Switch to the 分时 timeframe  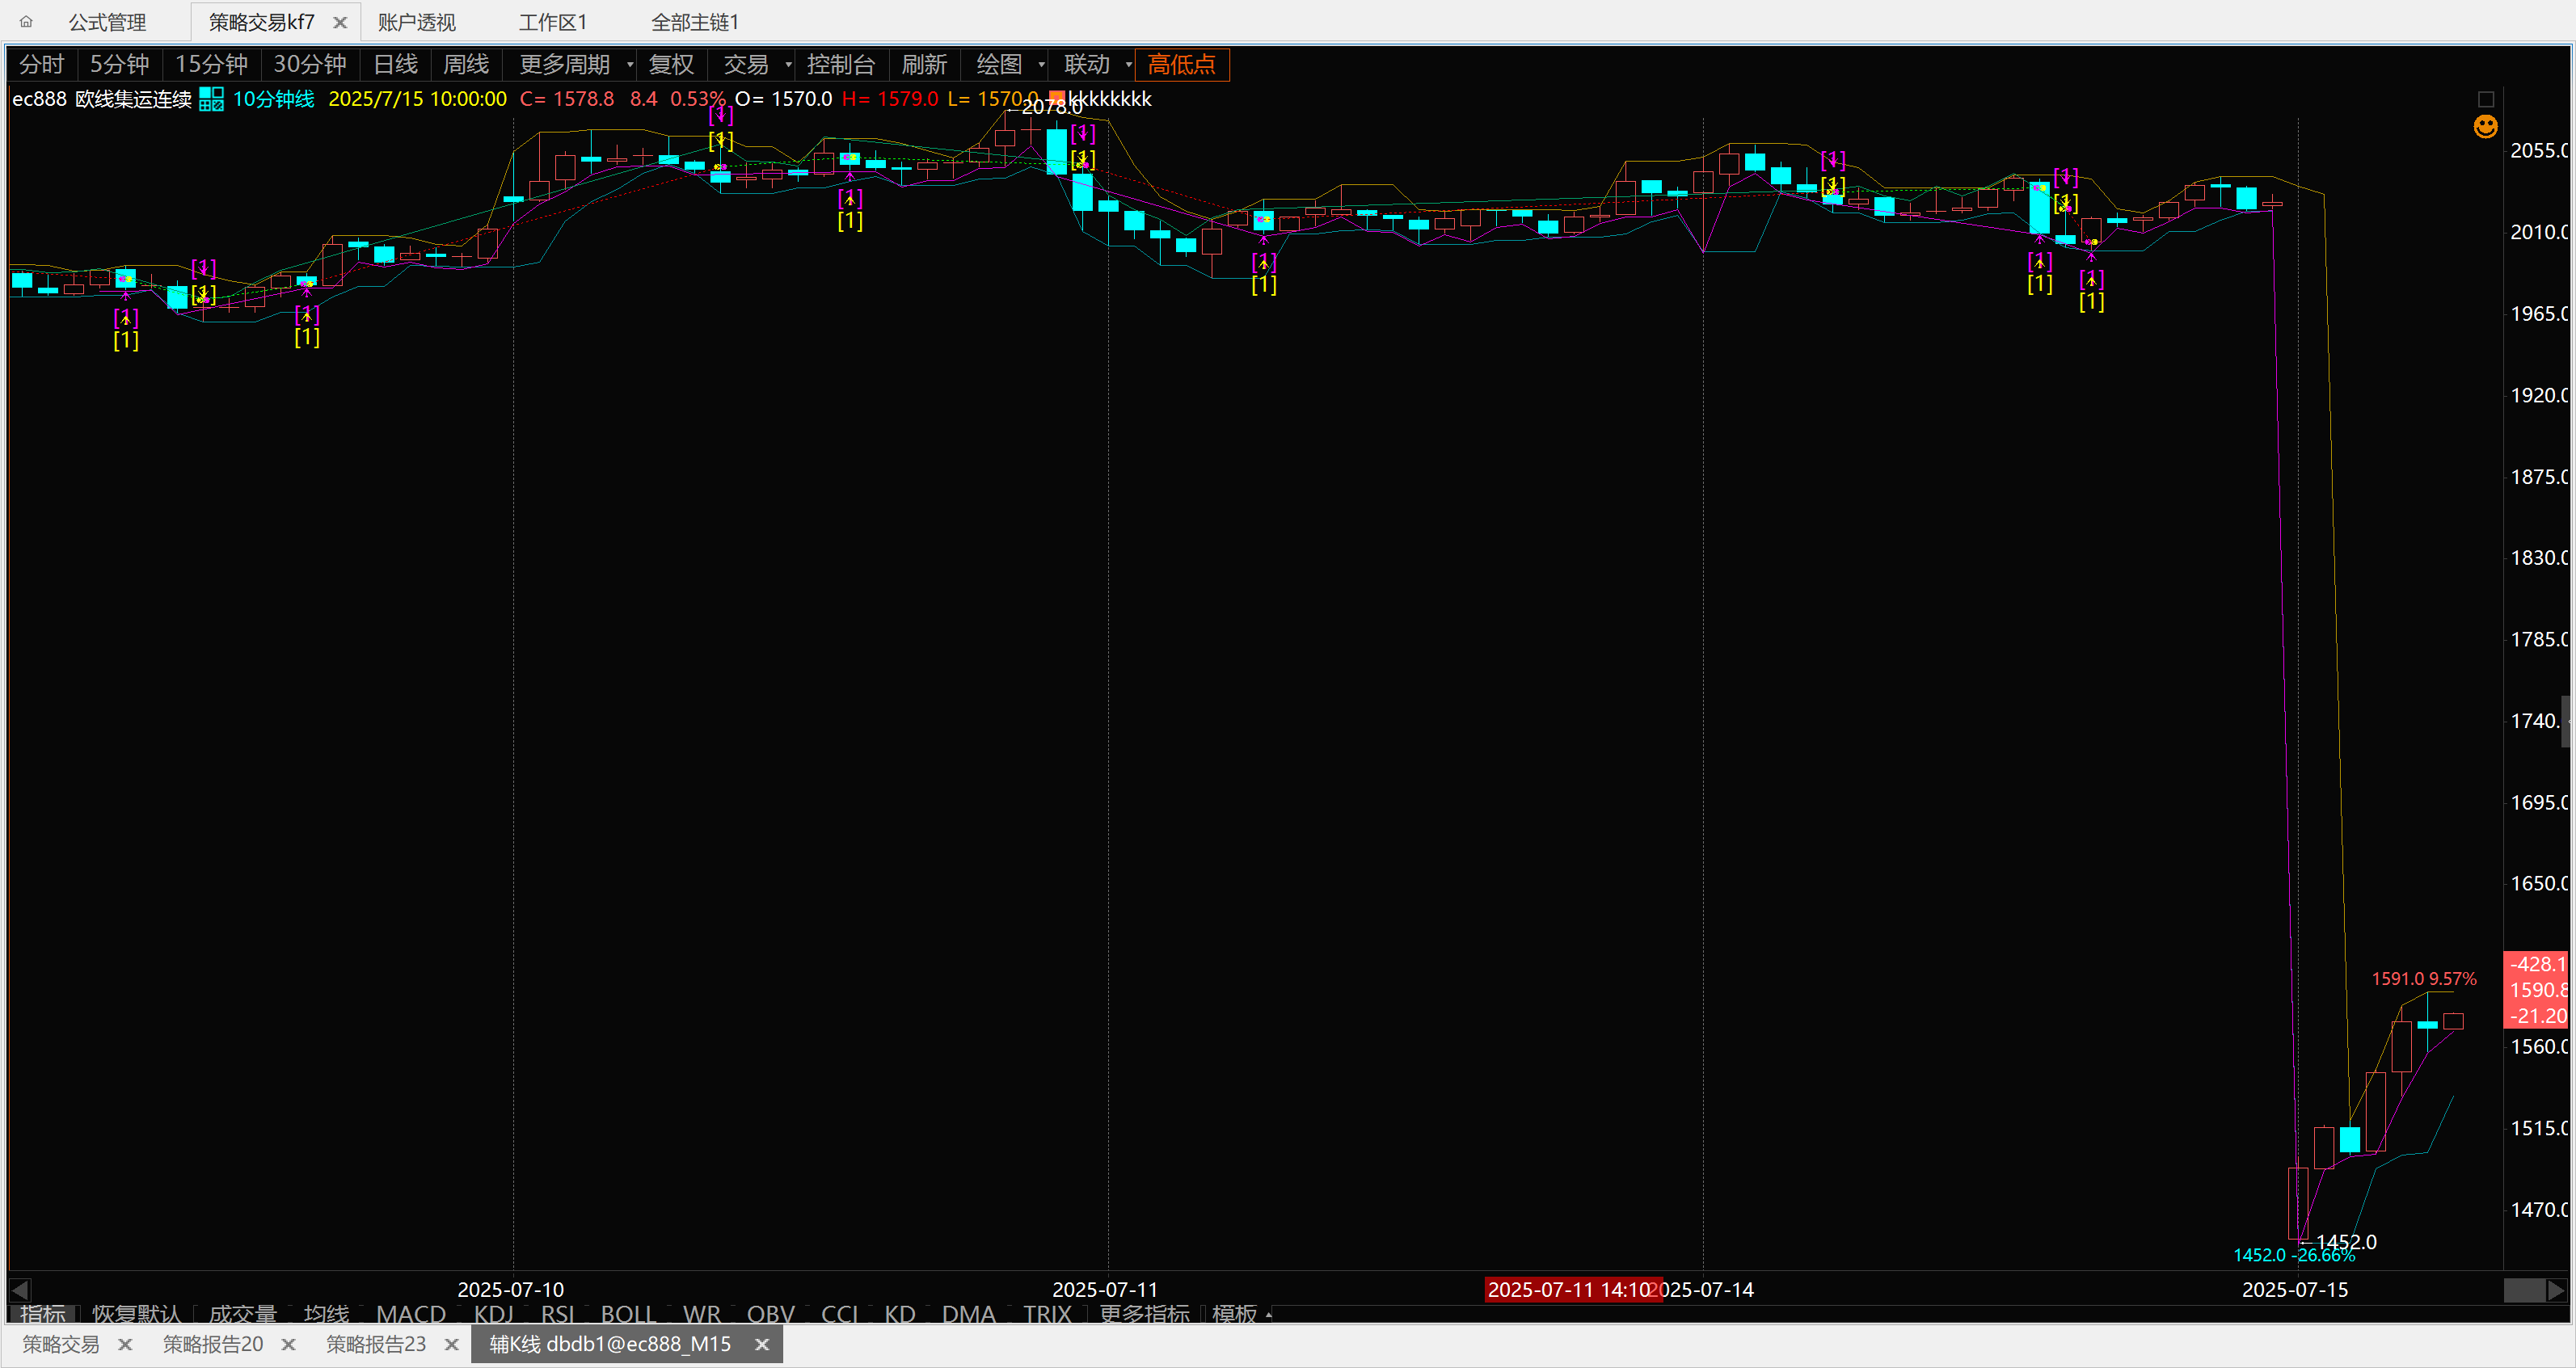pyautogui.click(x=42, y=65)
